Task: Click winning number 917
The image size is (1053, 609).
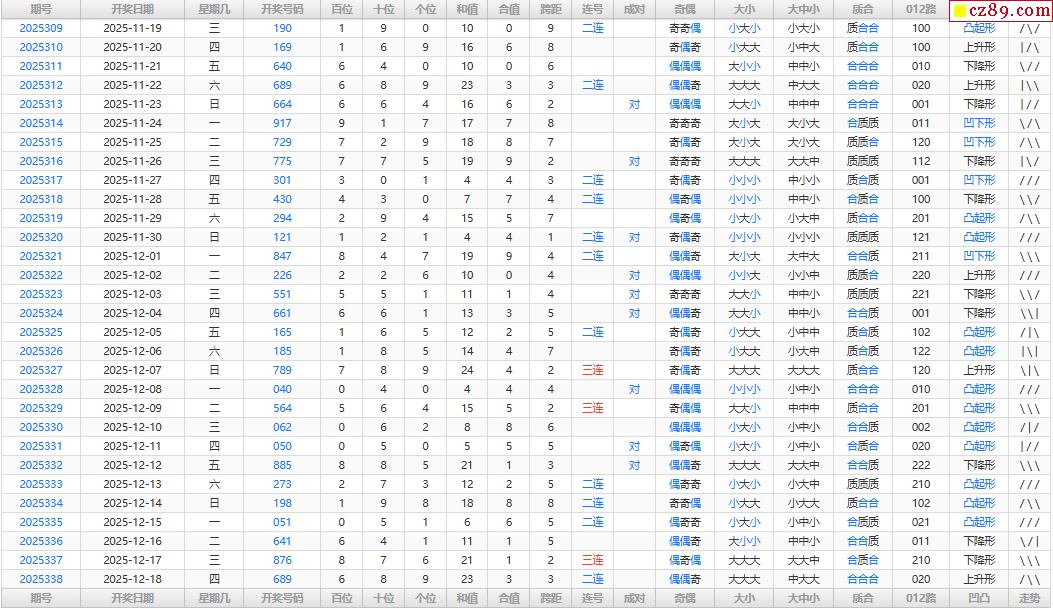Action: [x=283, y=123]
